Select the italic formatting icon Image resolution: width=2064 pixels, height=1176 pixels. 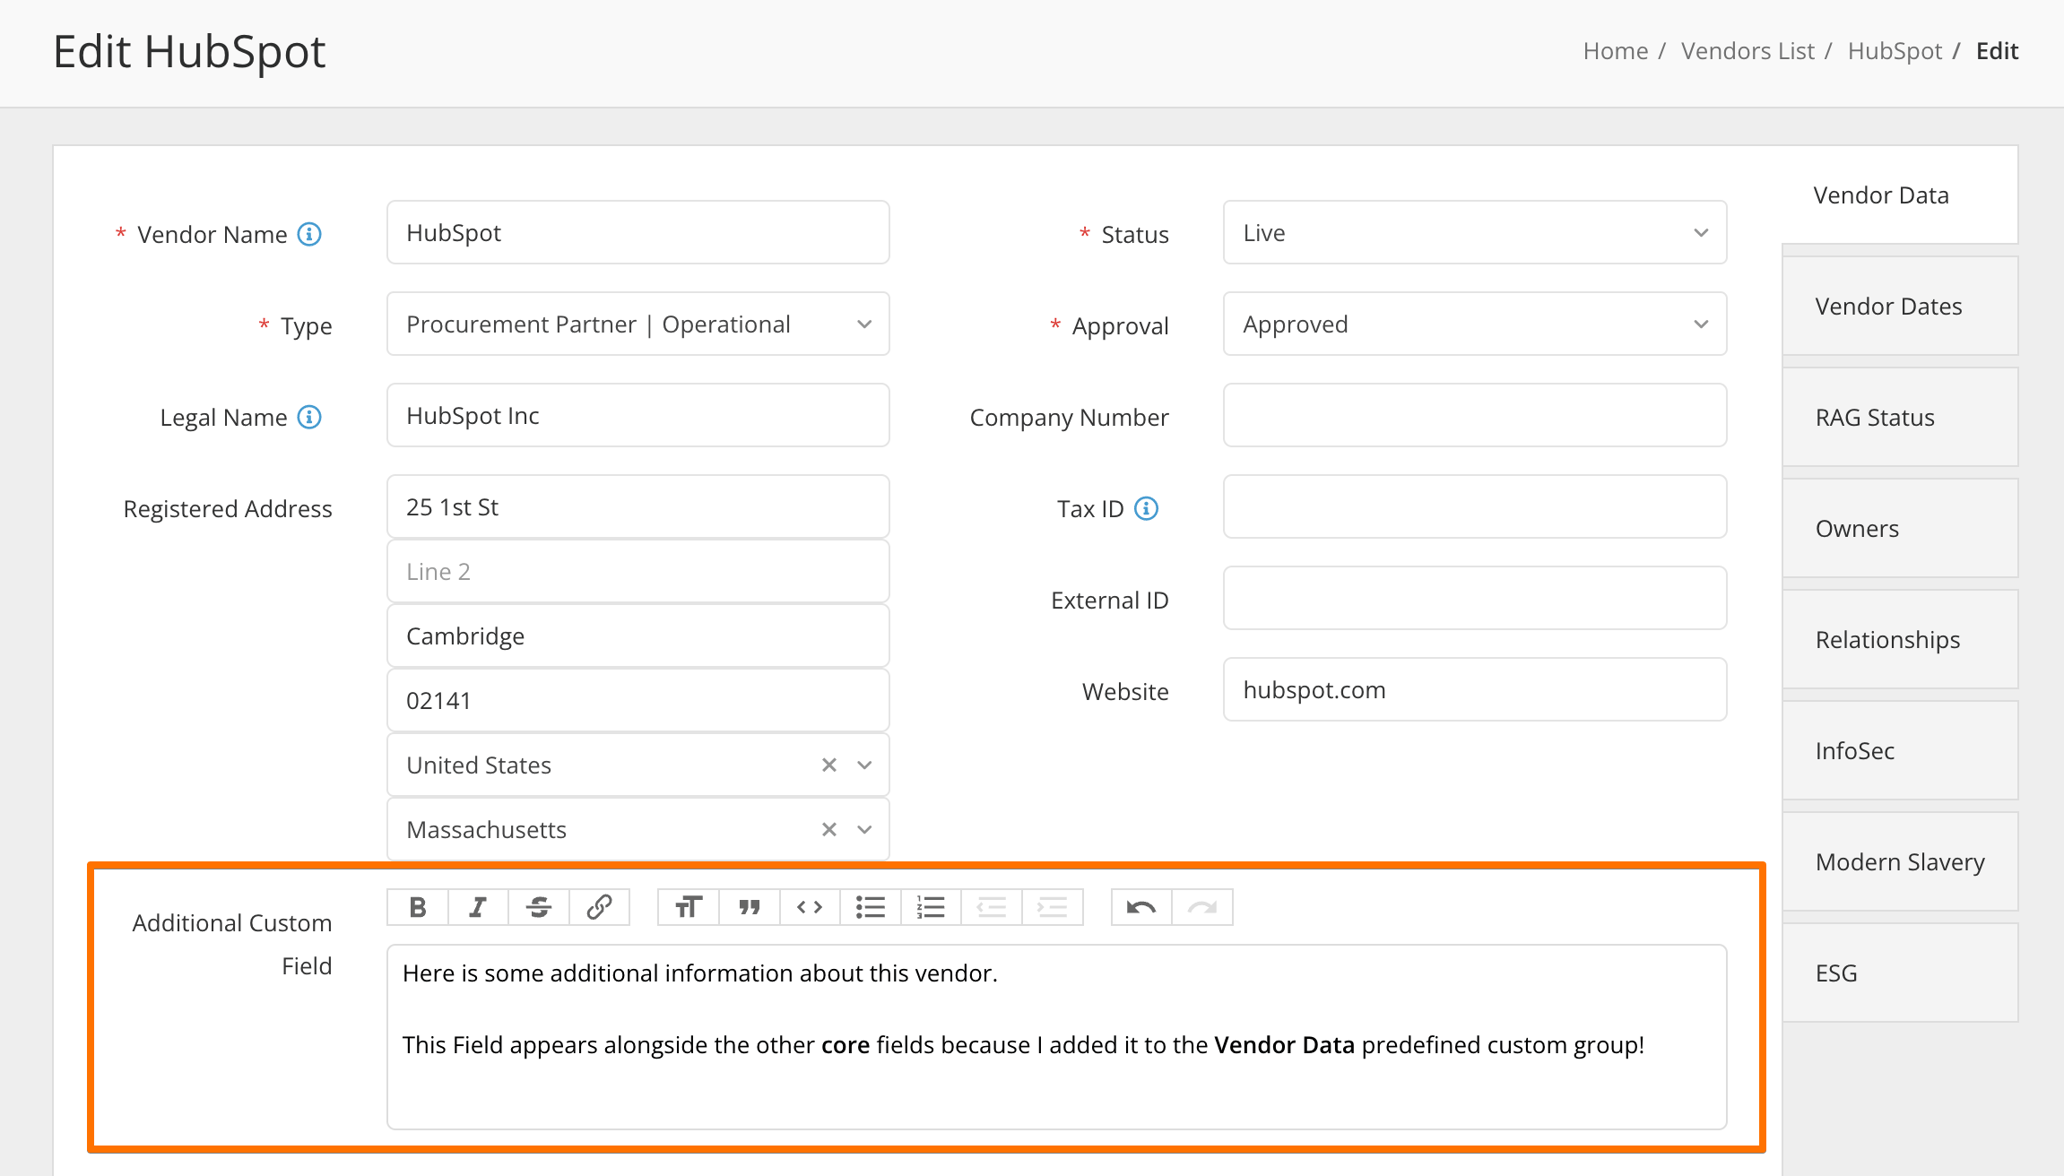(x=478, y=907)
